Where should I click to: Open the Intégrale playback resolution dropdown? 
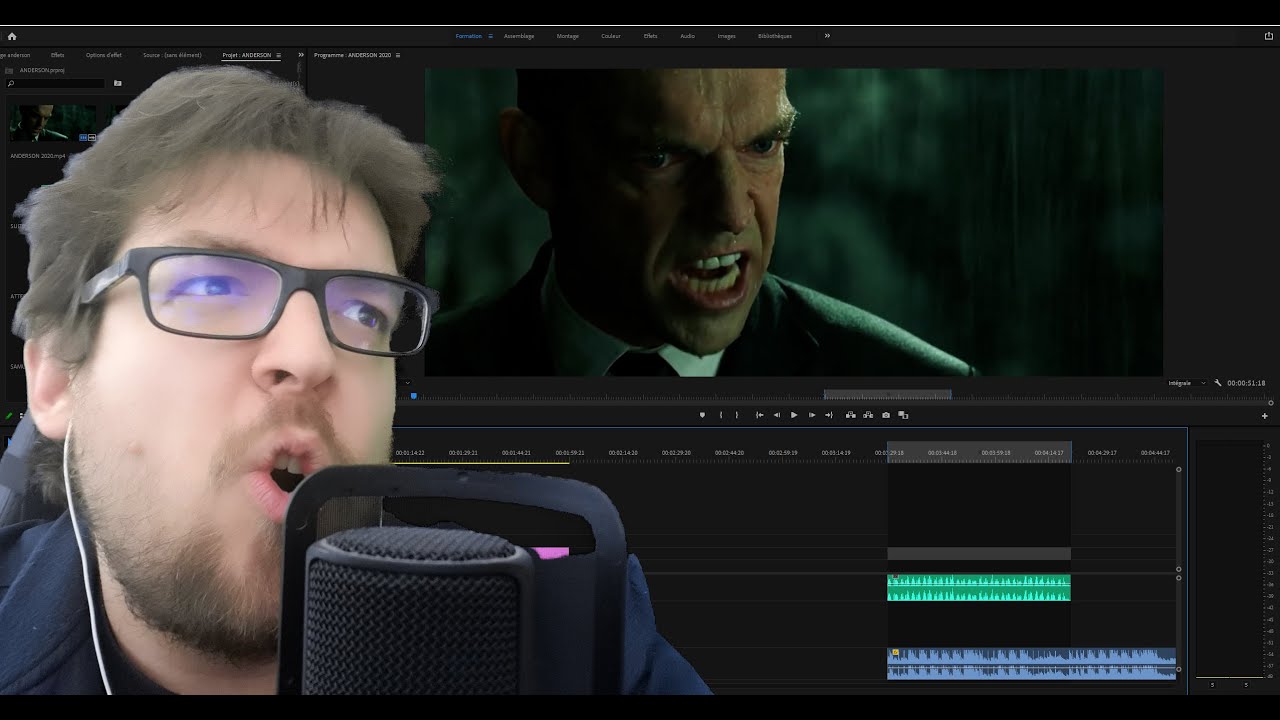[1187, 383]
